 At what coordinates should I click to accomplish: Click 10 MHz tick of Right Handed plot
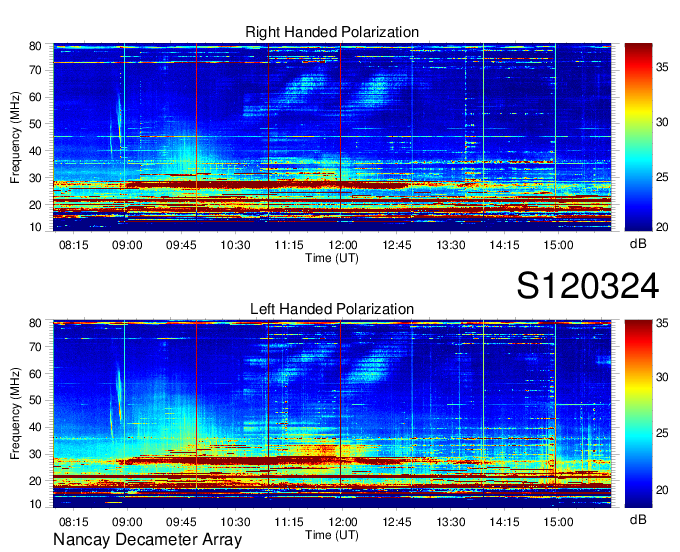pos(35,227)
